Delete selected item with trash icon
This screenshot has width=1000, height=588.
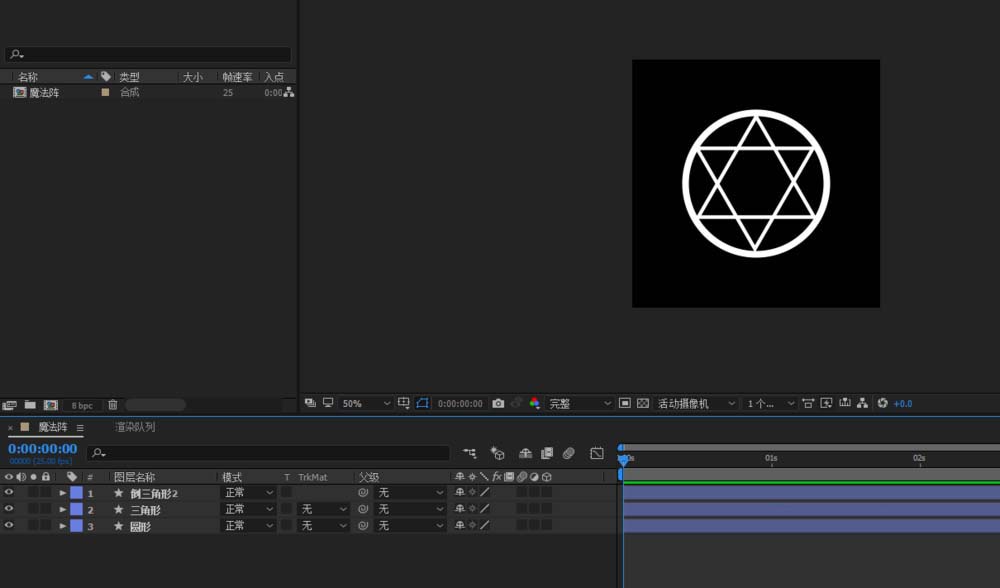pos(113,405)
